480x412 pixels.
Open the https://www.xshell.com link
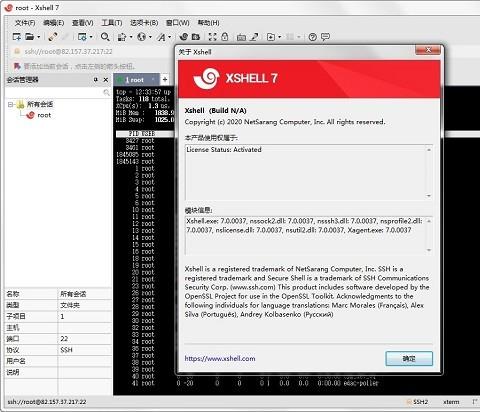(220, 359)
